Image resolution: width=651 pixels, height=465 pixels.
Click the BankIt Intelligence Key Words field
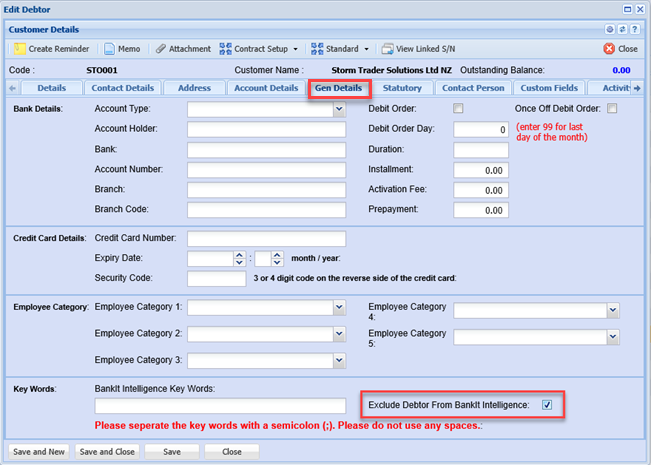[x=220, y=405]
